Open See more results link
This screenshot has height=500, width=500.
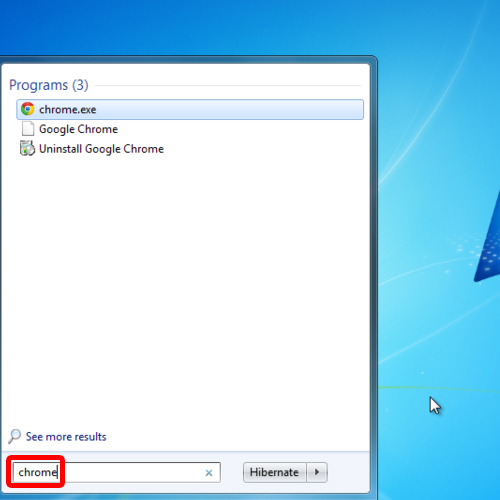click(x=66, y=437)
